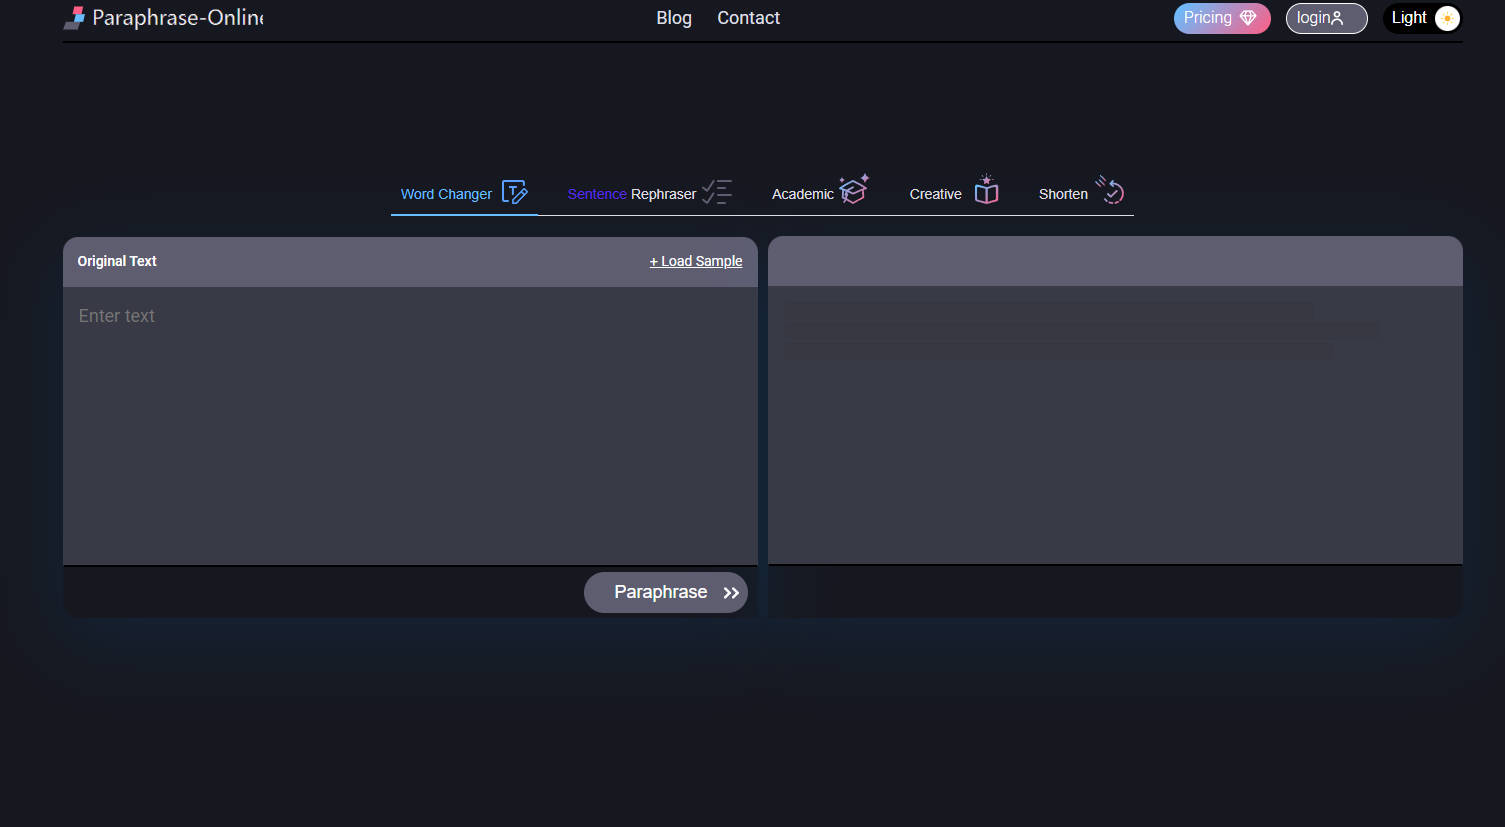The width and height of the screenshot is (1505, 827).
Task: Open the Shorten mode tab
Action: coord(1063,194)
